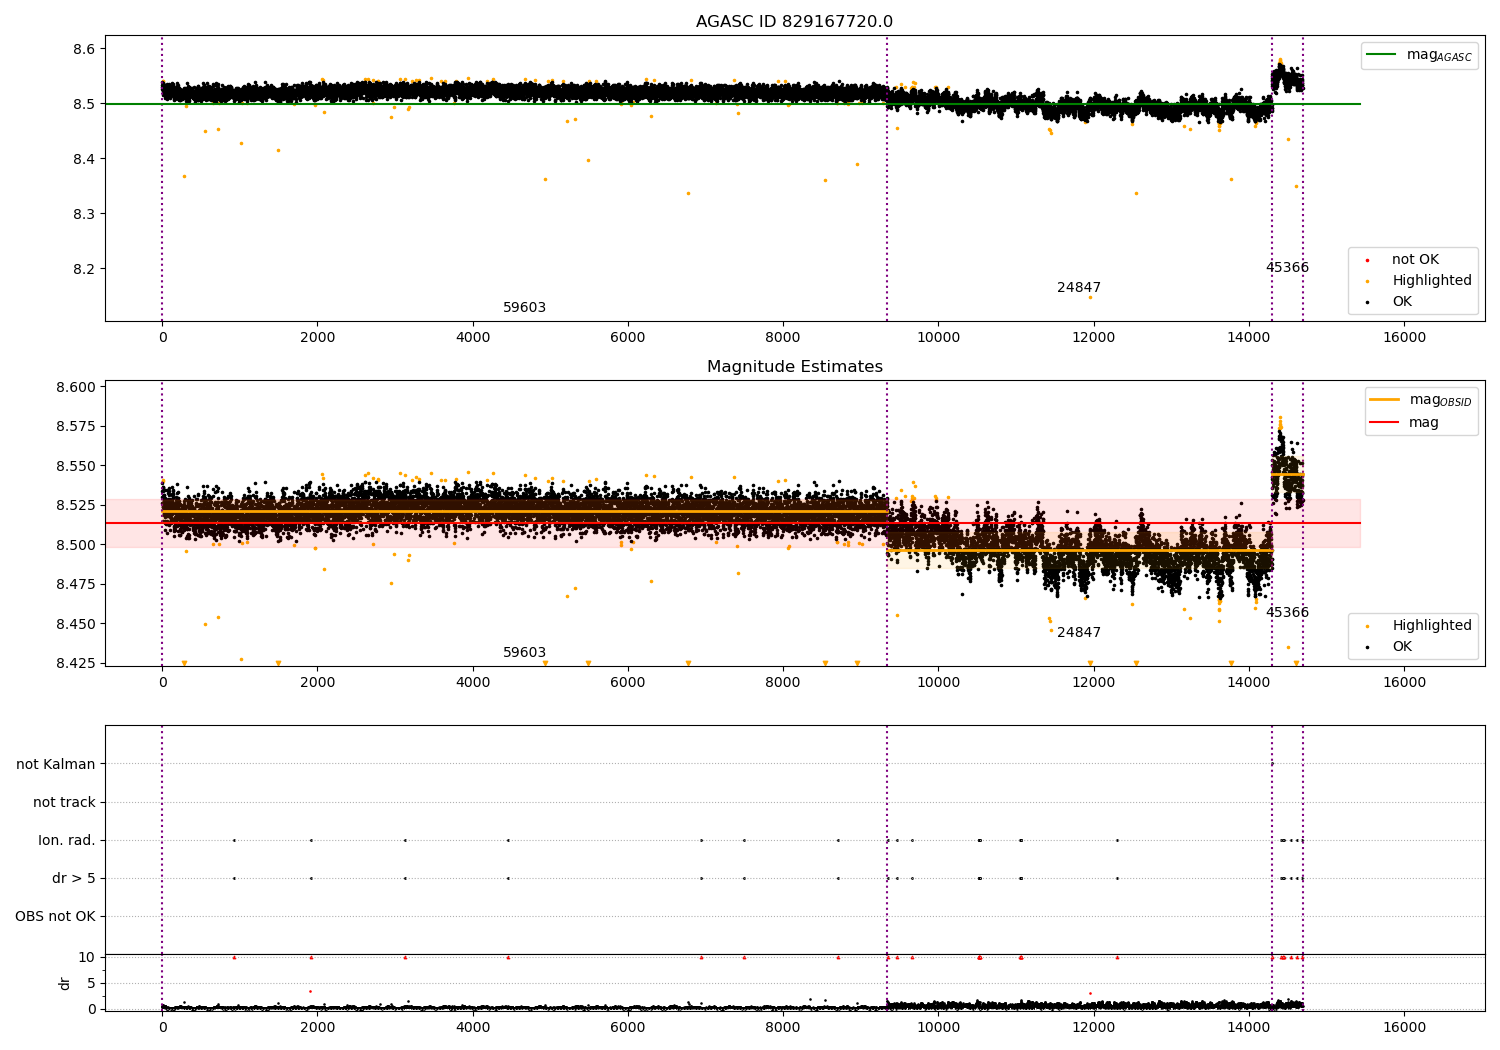Click the 'Ion. rad.' y-axis label
Viewport: 1500px width, 1050px height.
[67, 841]
